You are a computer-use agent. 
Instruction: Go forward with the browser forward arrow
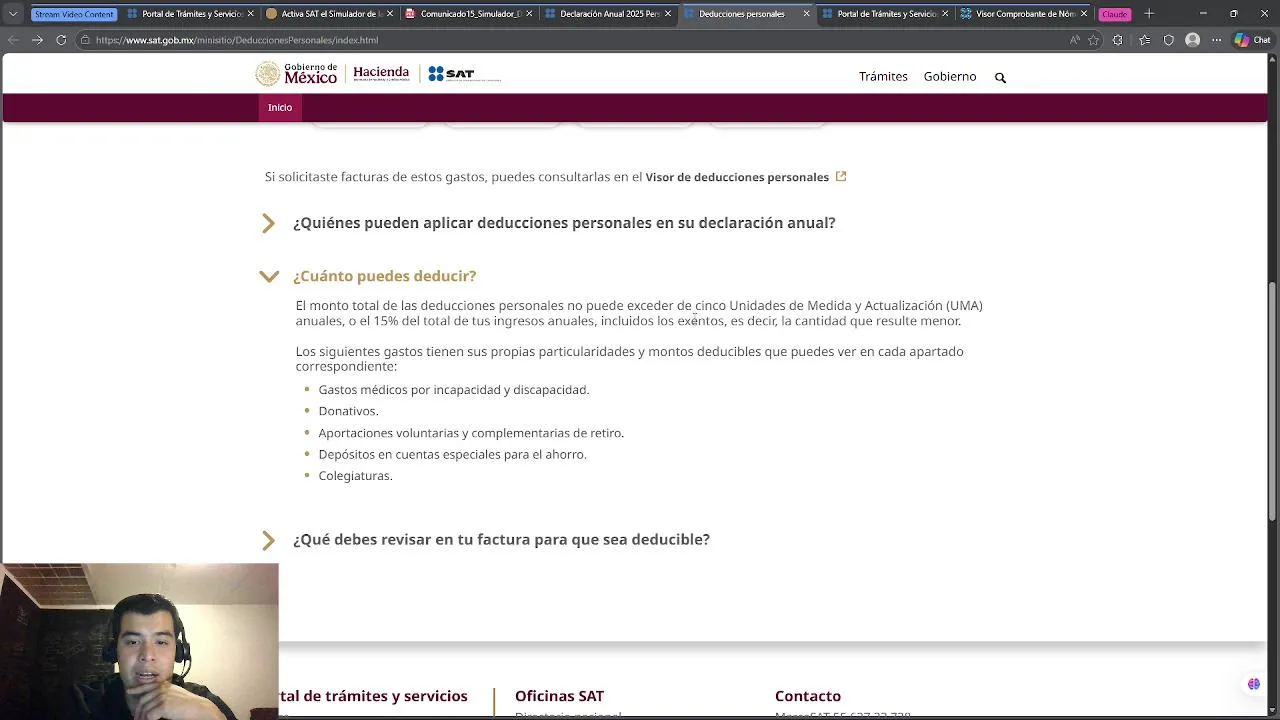click(37, 40)
